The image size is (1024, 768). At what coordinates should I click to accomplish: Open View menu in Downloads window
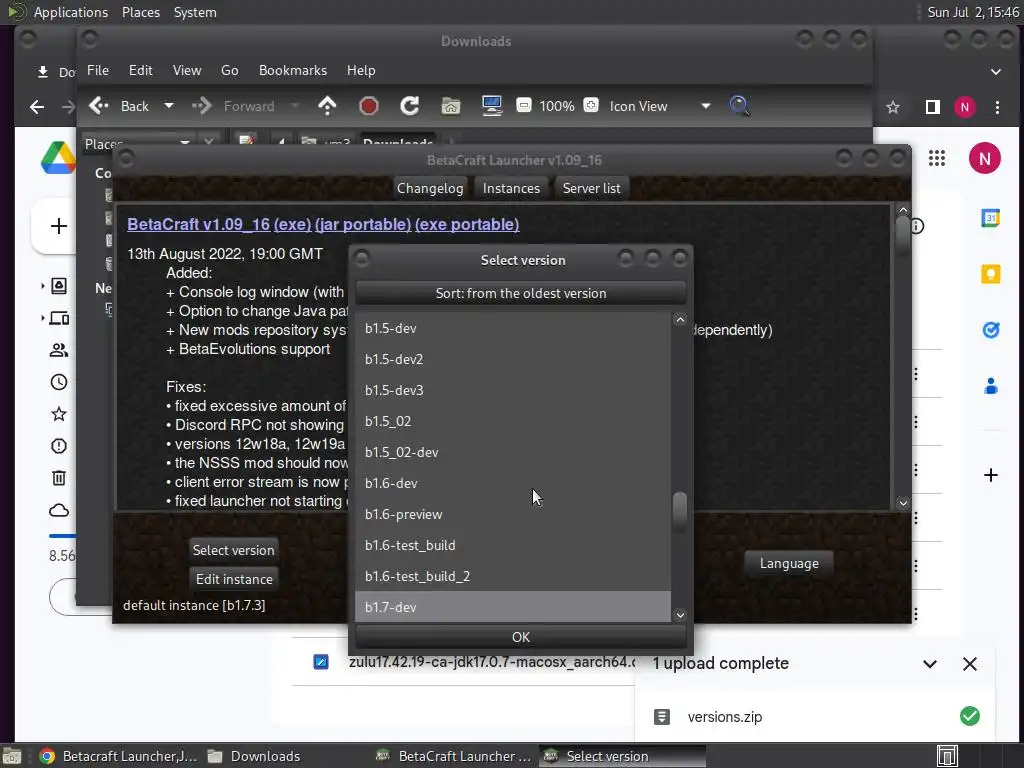click(x=187, y=71)
